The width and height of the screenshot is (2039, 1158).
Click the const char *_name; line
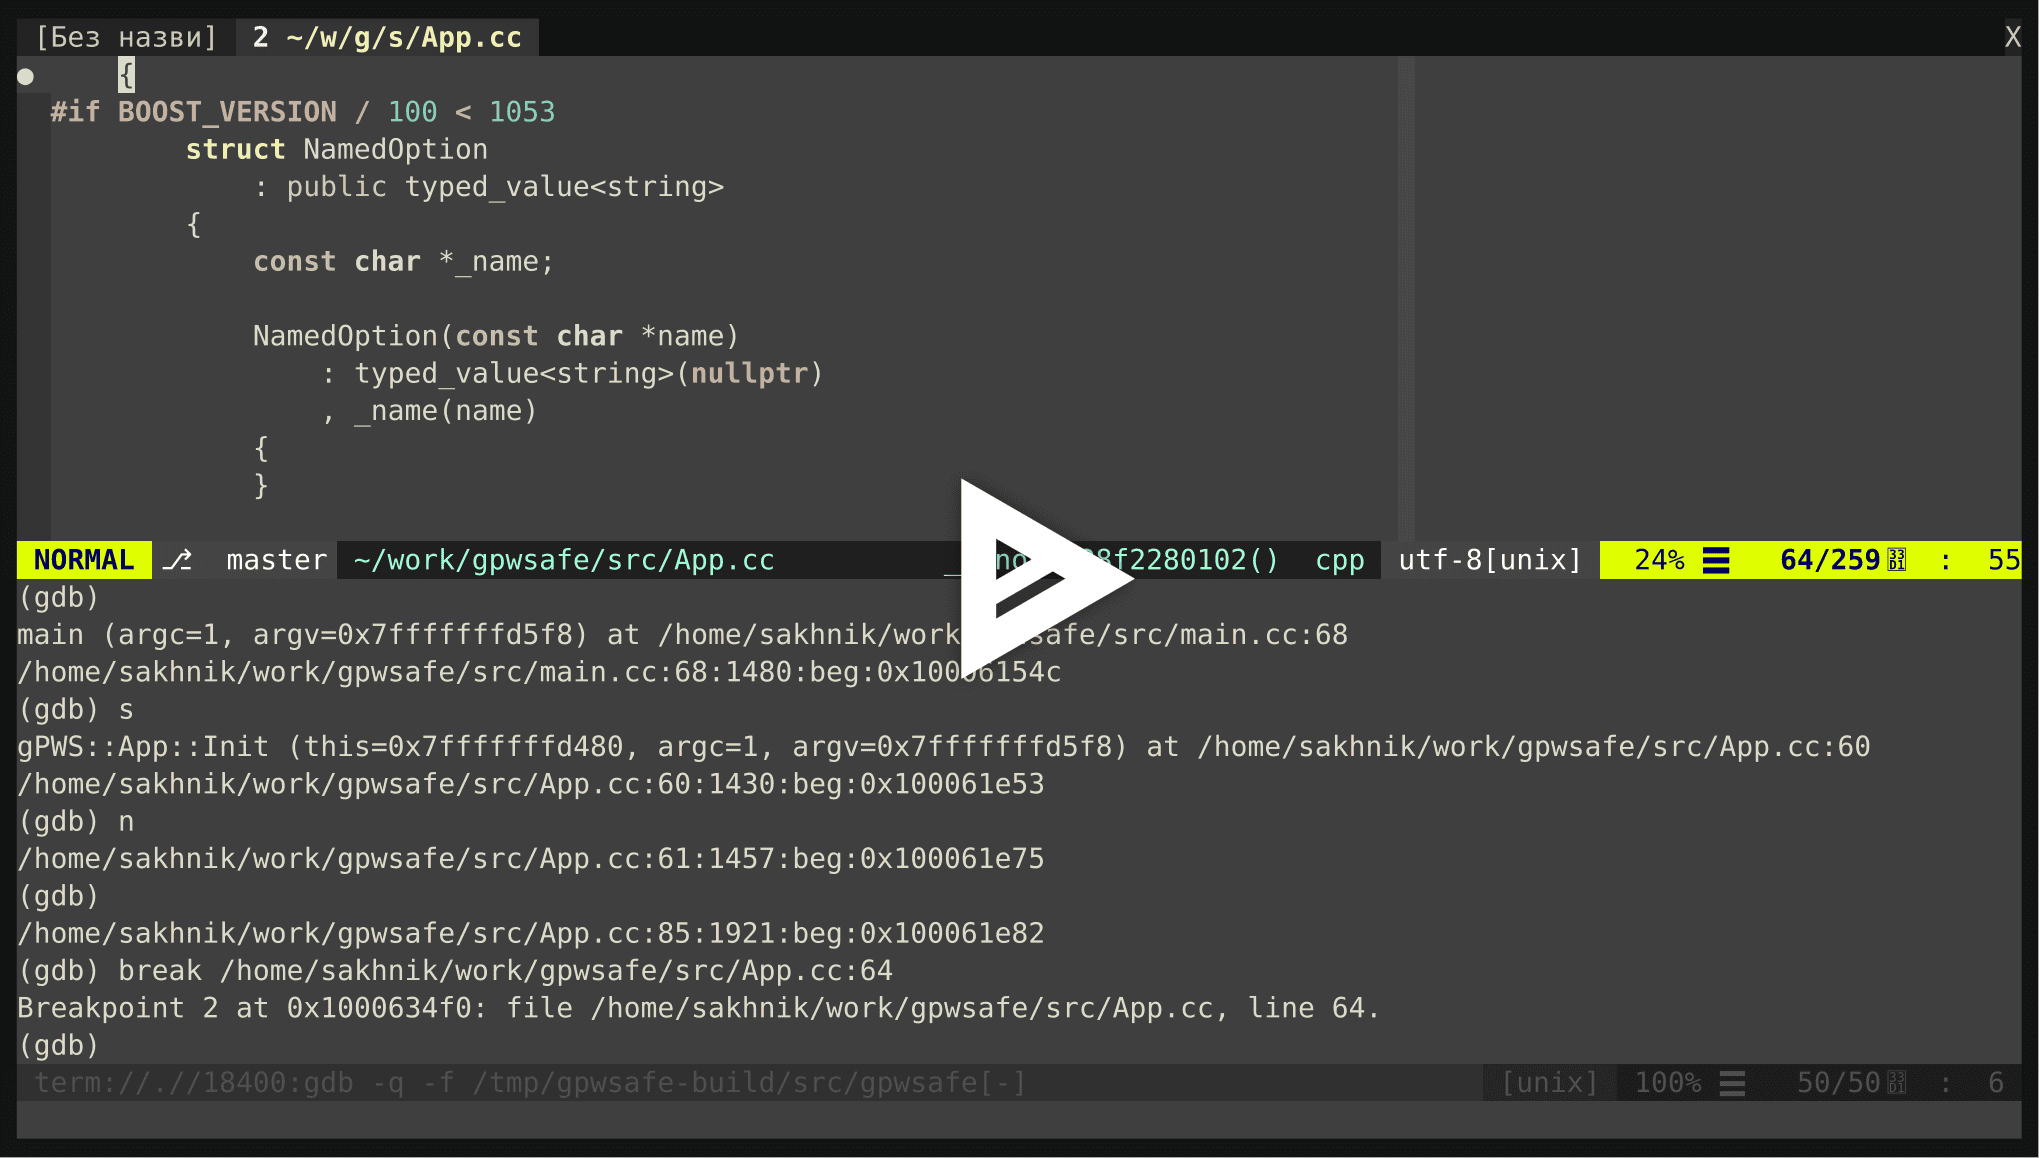point(403,262)
